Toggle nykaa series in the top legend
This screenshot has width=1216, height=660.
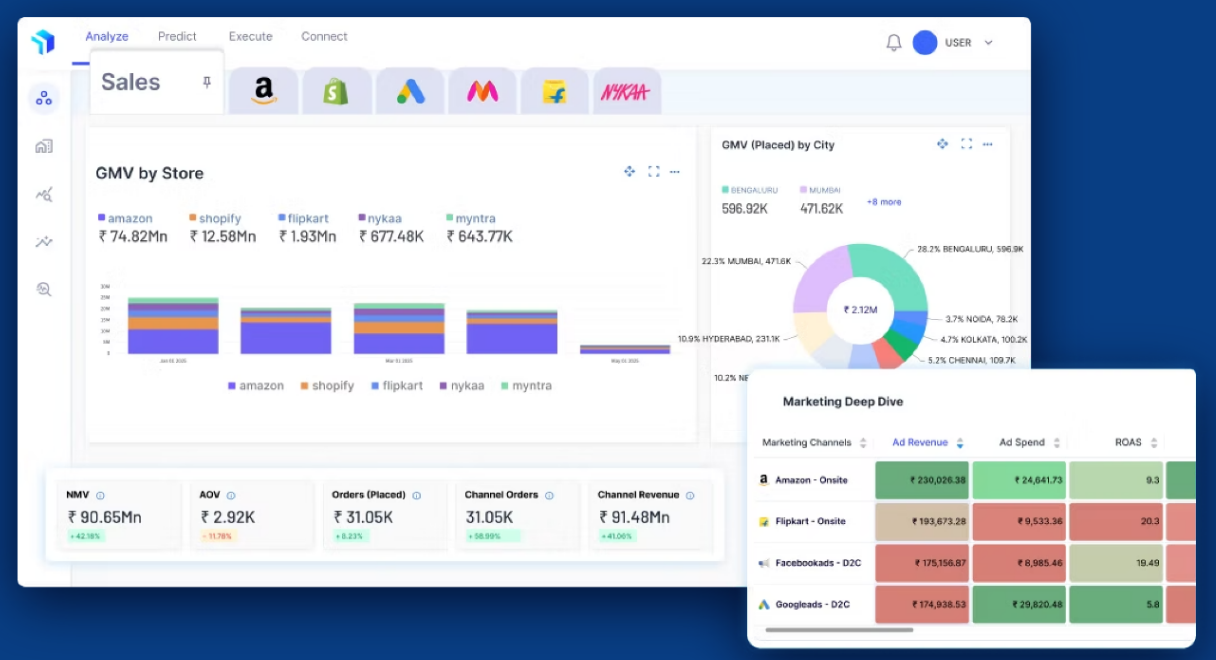point(380,218)
